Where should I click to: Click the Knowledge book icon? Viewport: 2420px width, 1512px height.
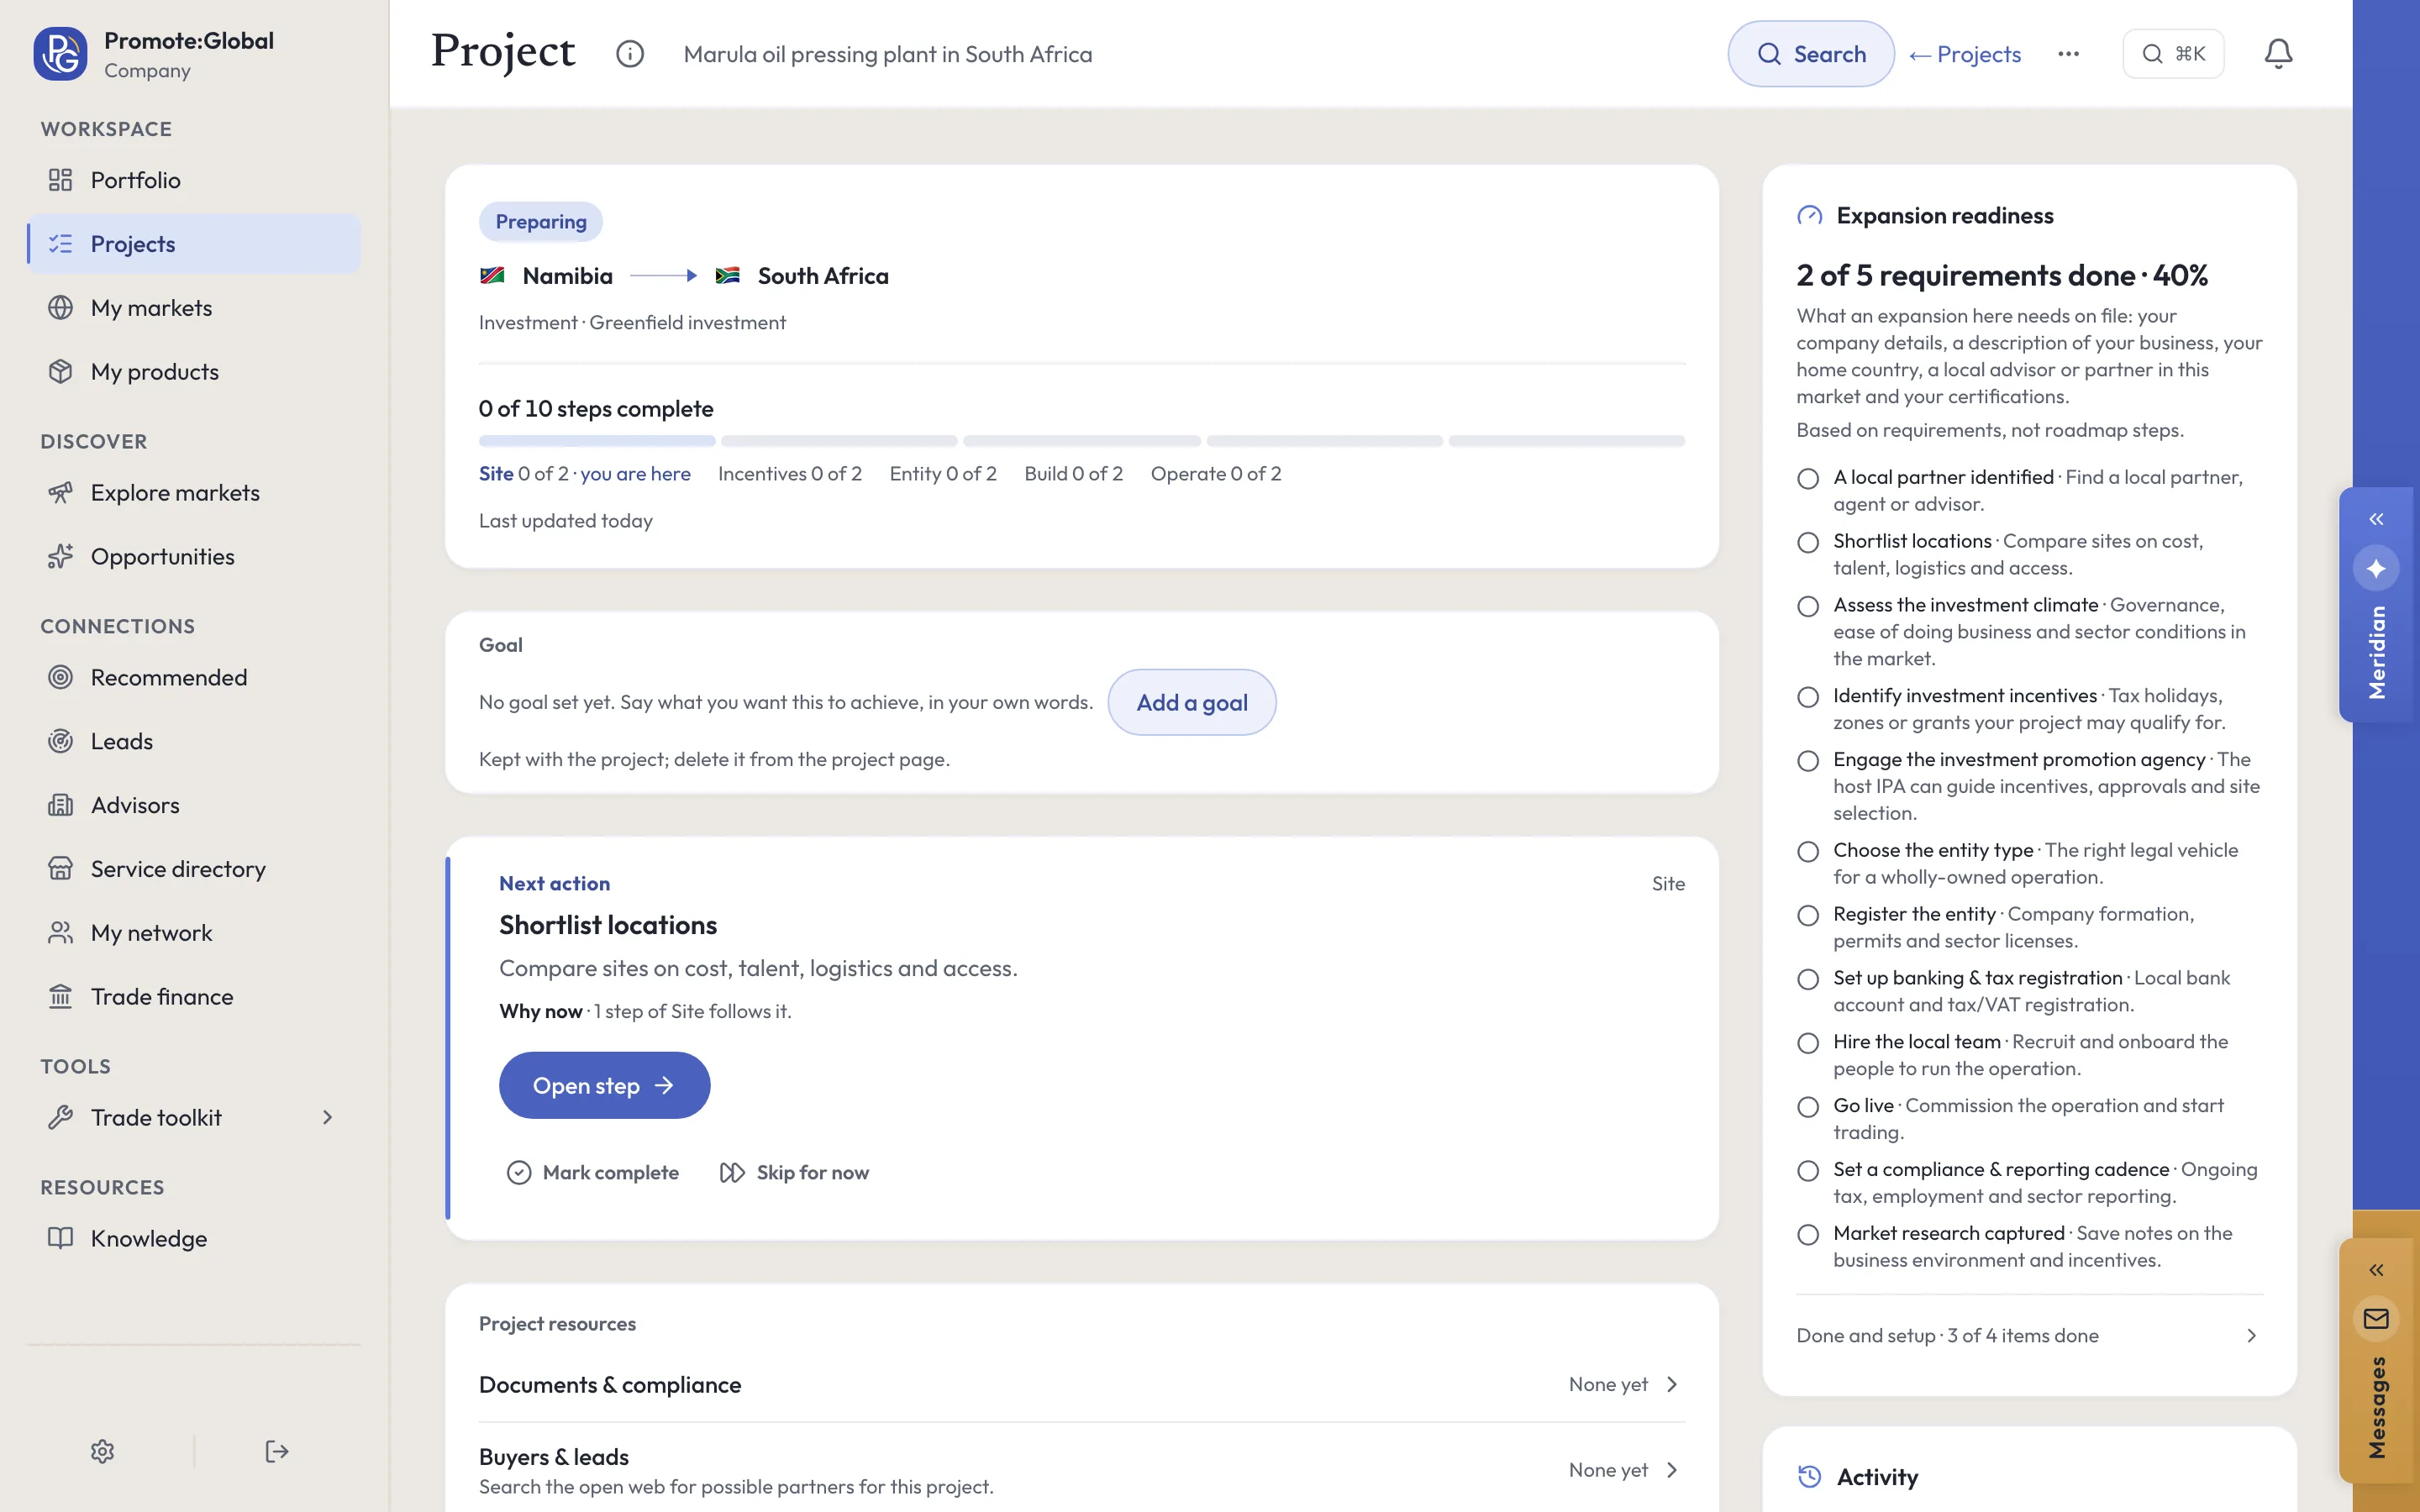point(60,1238)
